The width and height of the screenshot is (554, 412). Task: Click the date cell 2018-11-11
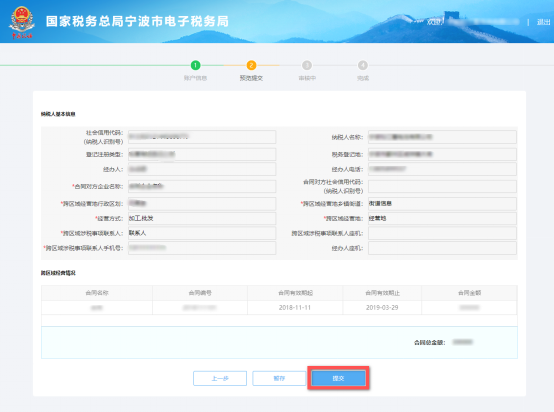[295, 307]
